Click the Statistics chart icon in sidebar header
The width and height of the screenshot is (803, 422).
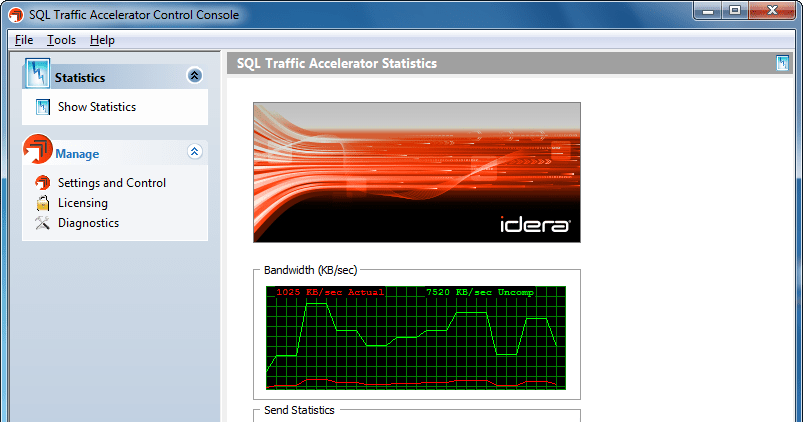[37, 73]
